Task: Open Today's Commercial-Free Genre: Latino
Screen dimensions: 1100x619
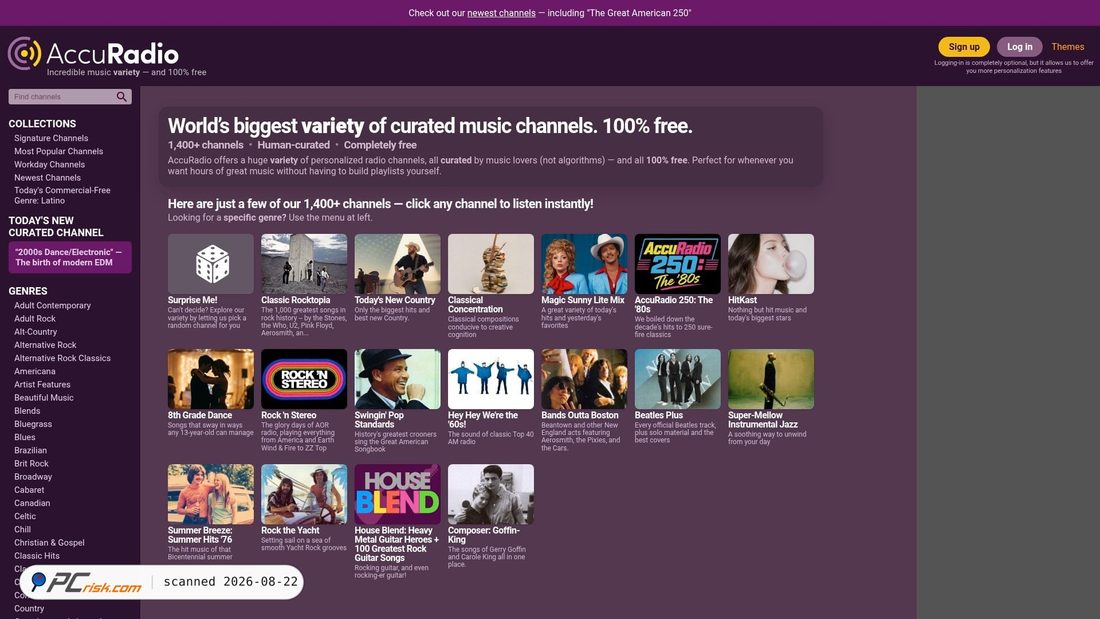Action: tap(62, 195)
